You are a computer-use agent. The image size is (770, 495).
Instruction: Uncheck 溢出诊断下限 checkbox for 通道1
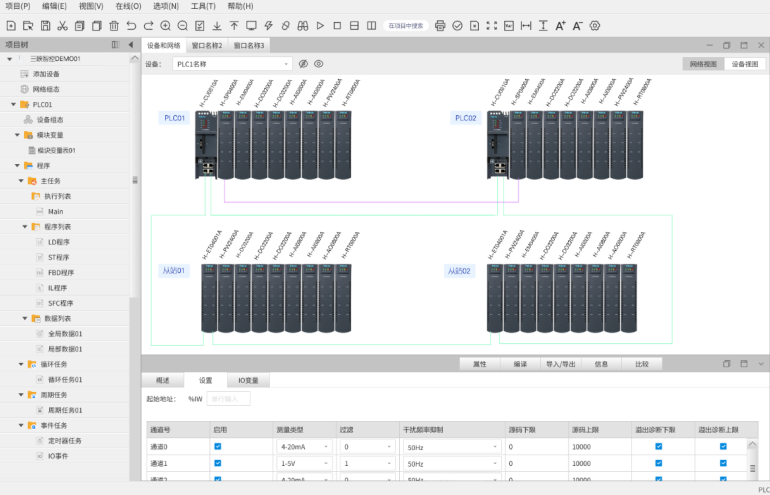[658, 464]
